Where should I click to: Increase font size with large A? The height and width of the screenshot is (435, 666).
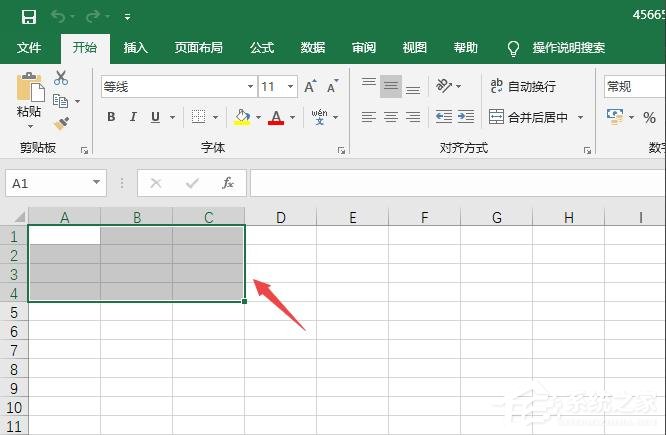coord(310,86)
